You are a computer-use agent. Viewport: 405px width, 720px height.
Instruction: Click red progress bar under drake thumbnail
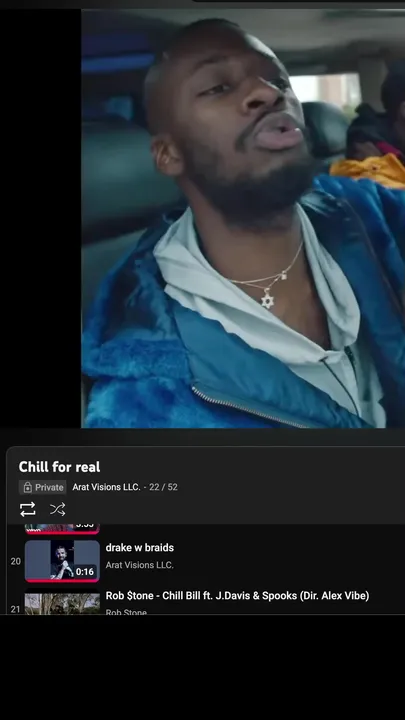62,580
